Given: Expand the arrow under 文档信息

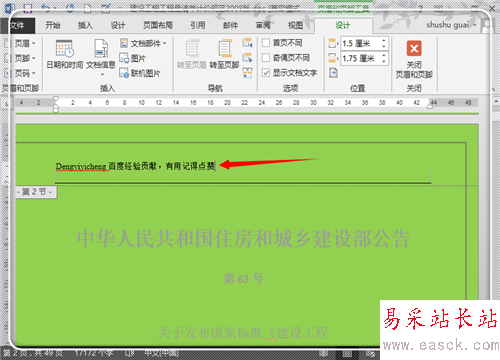Looking at the screenshot, I should [x=102, y=74].
